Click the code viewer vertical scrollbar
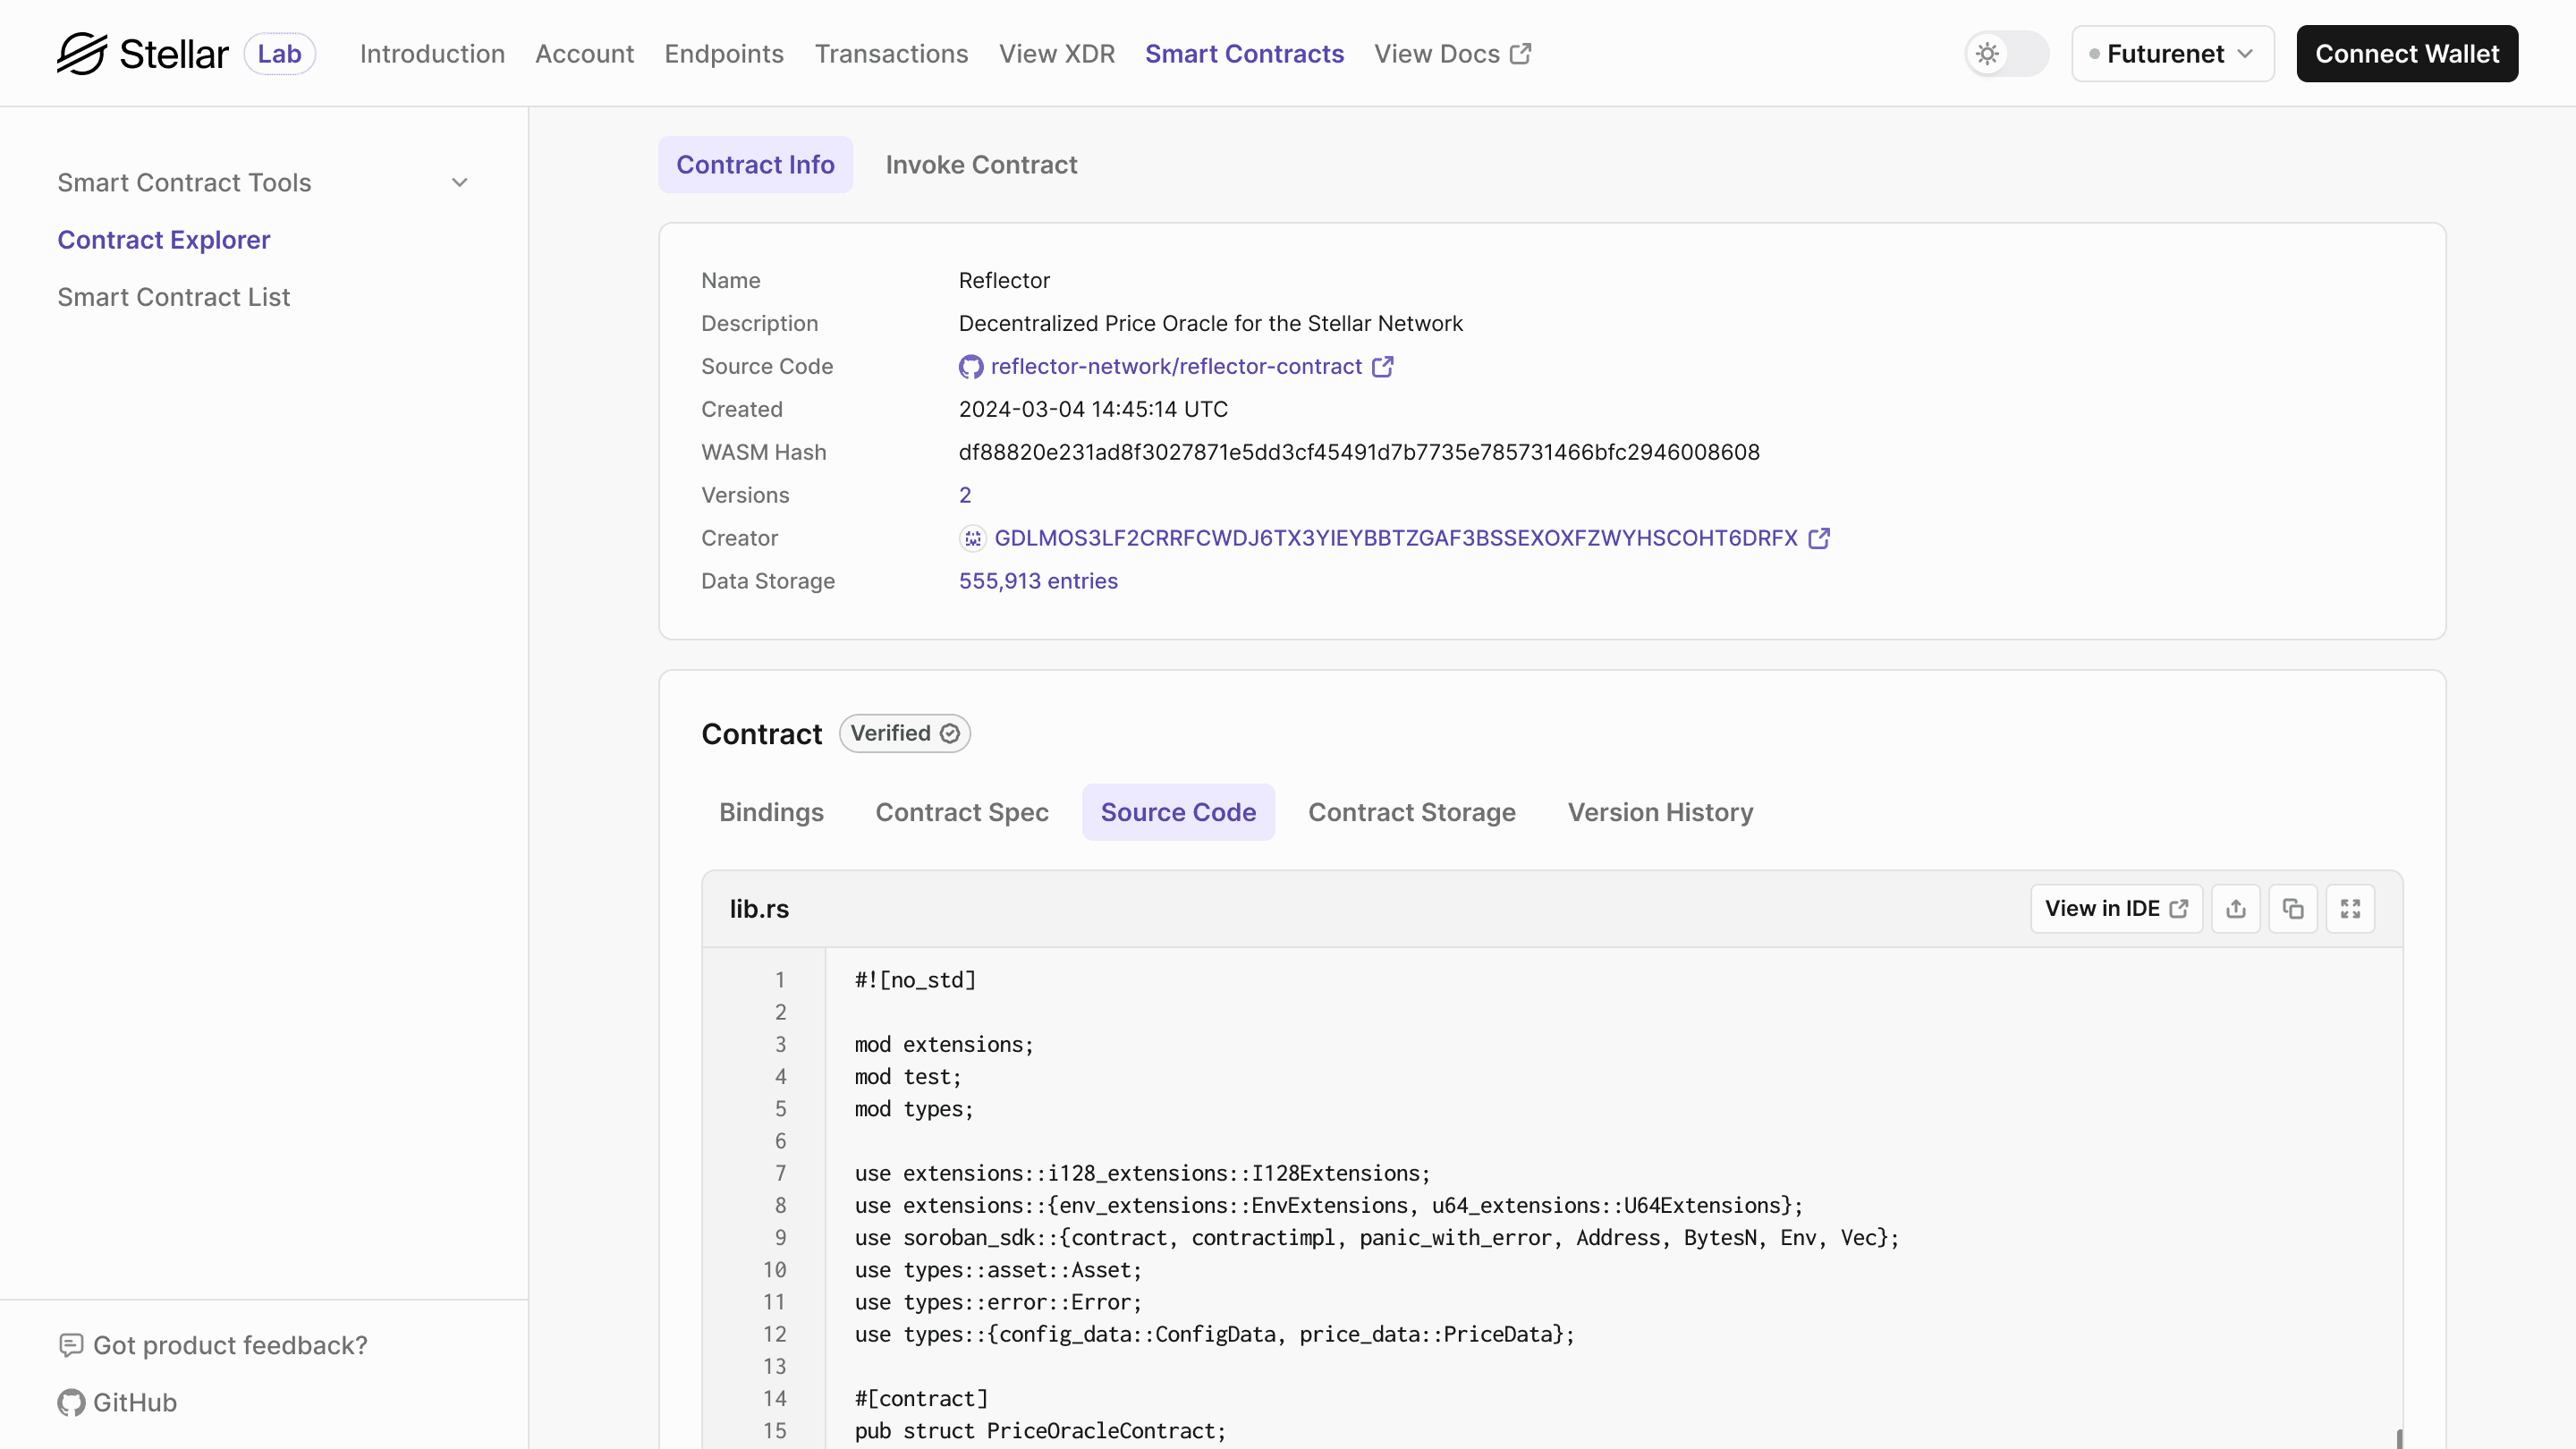The image size is (2576, 1449). [x=2399, y=1439]
